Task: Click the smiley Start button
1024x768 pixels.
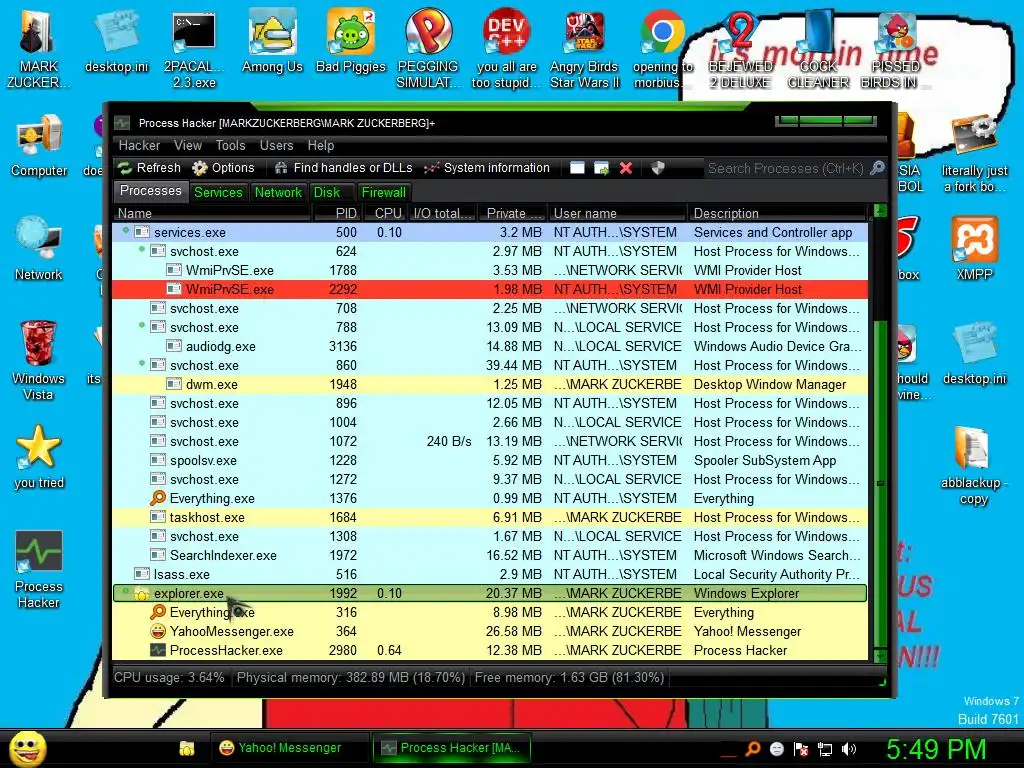Action: (28, 748)
